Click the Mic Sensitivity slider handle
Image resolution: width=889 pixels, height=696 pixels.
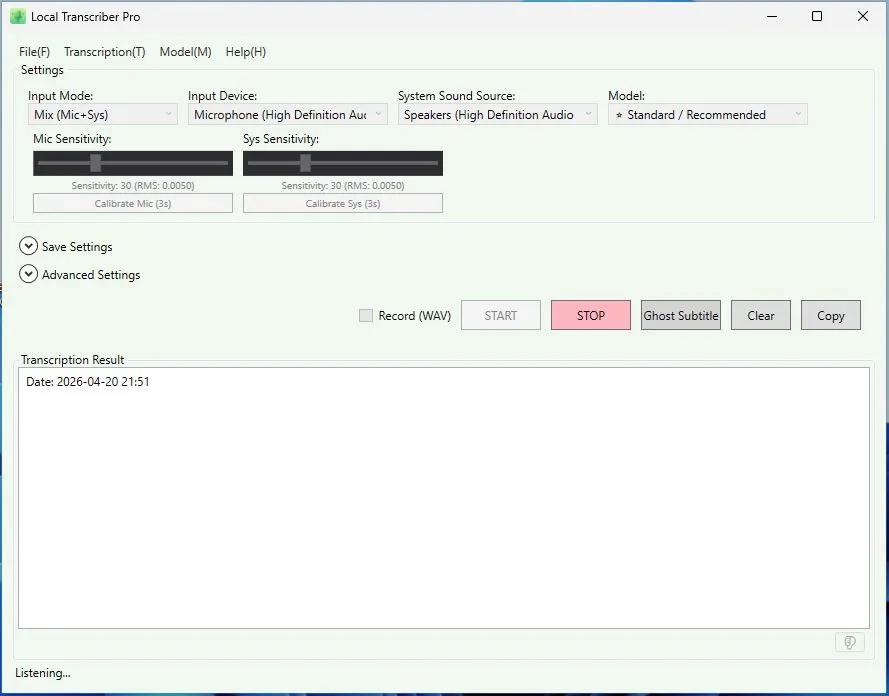pyautogui.click(x=95, y=163)
